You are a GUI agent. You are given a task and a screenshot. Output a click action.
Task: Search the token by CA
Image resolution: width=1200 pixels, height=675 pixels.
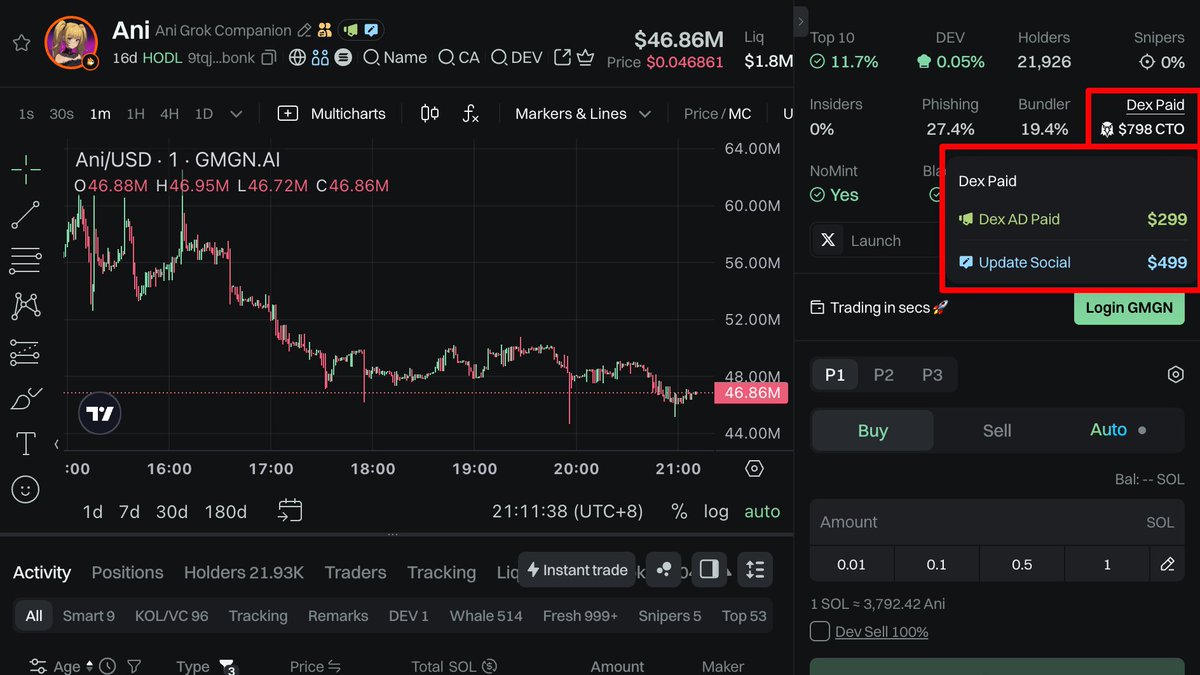coord(458,58)
